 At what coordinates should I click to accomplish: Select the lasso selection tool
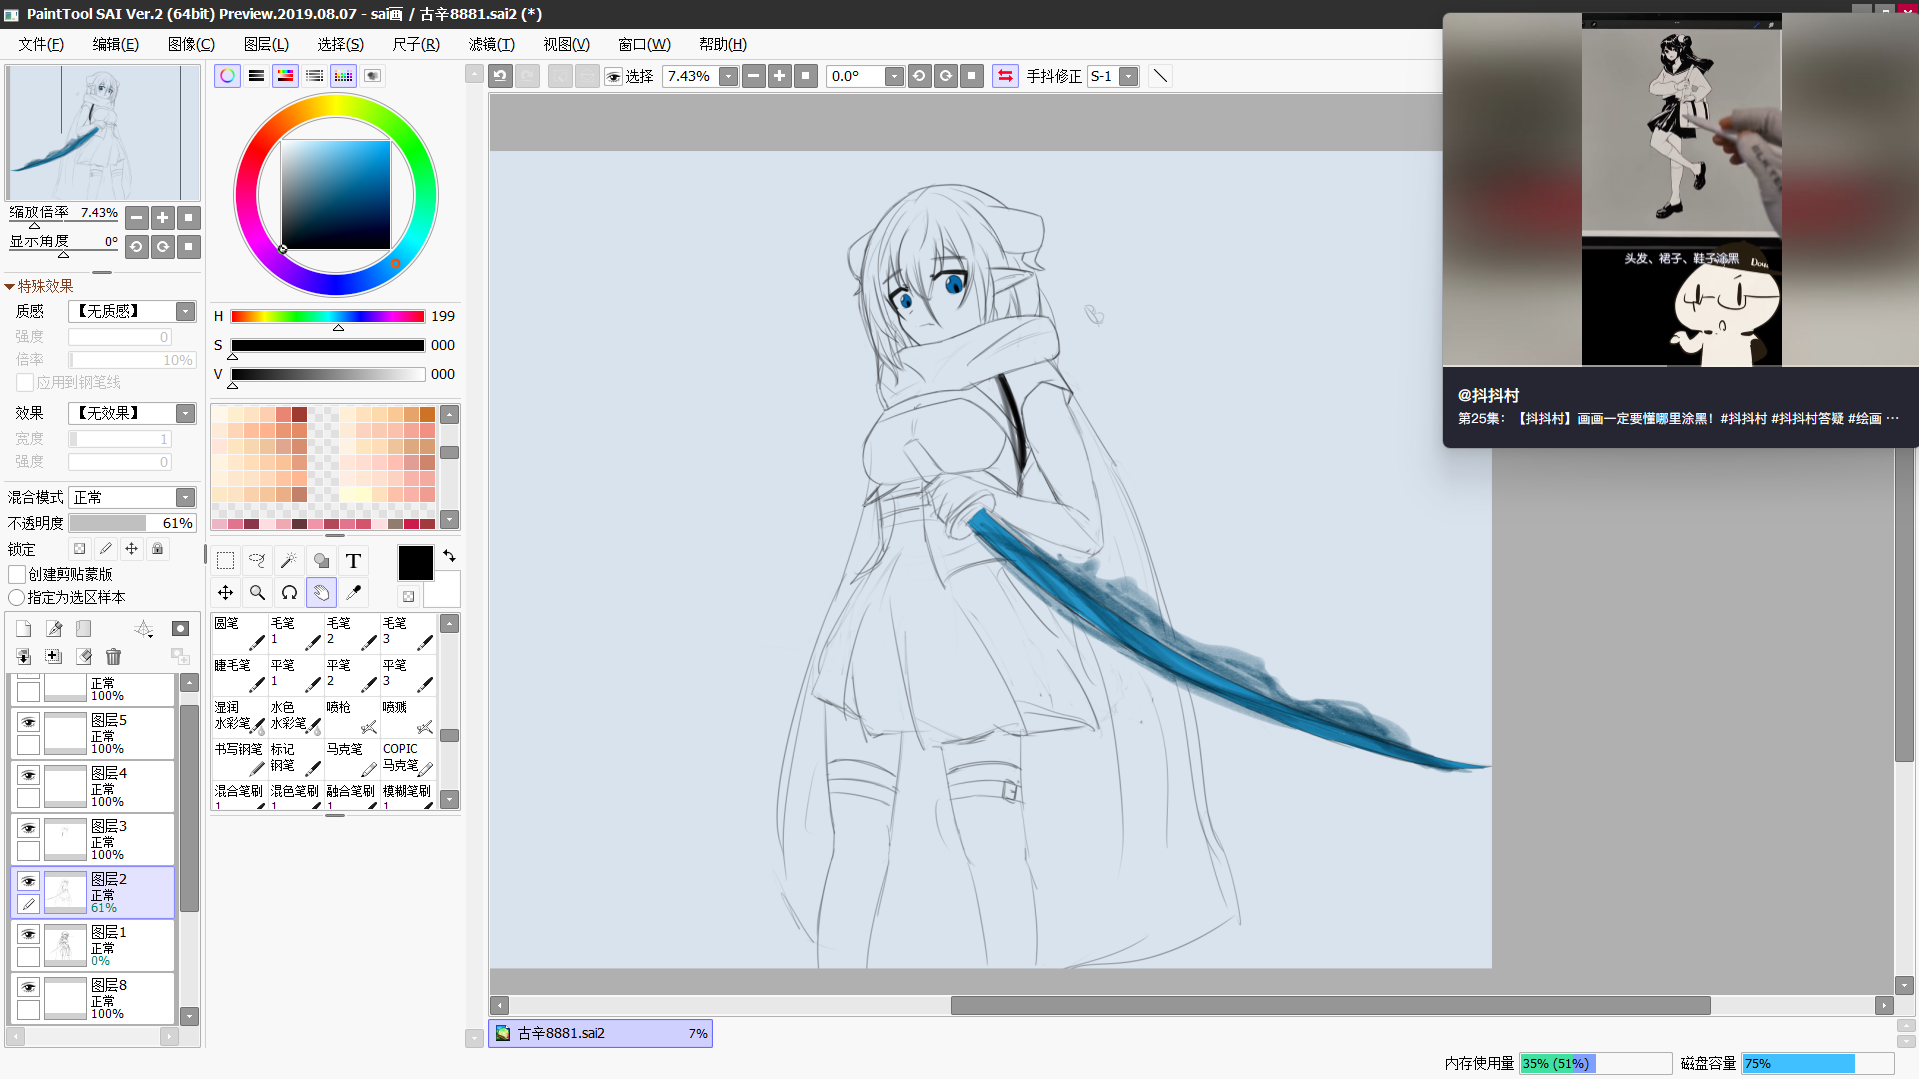(x=257, y=561)
